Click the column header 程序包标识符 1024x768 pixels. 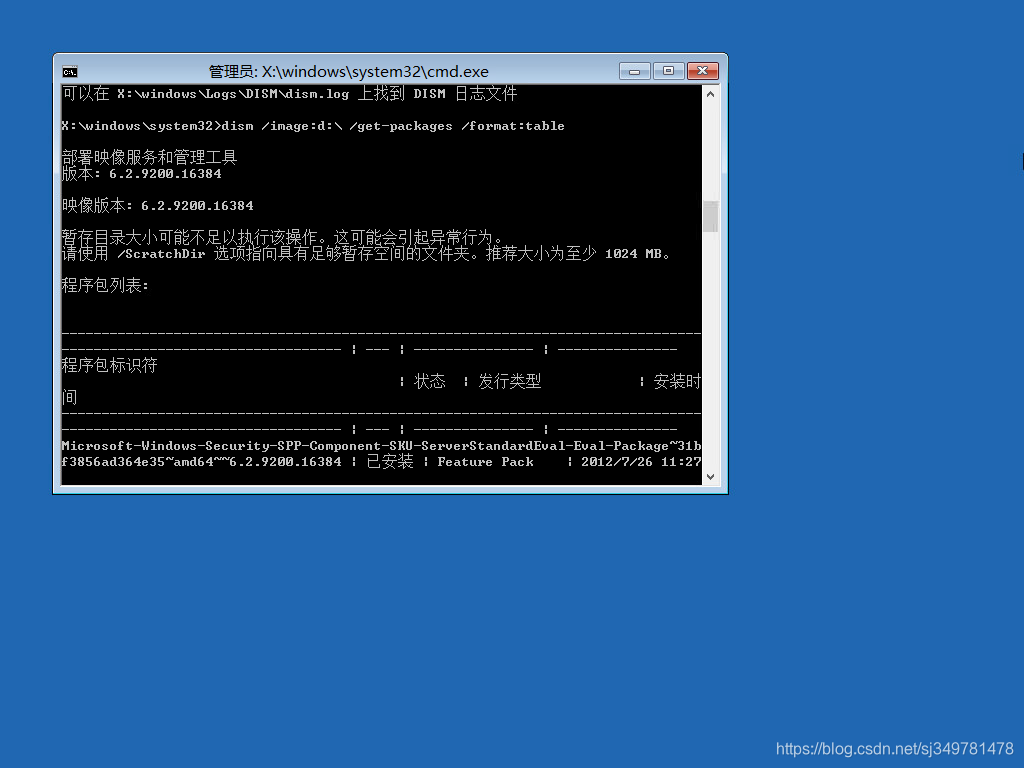[x=109, y=365]
